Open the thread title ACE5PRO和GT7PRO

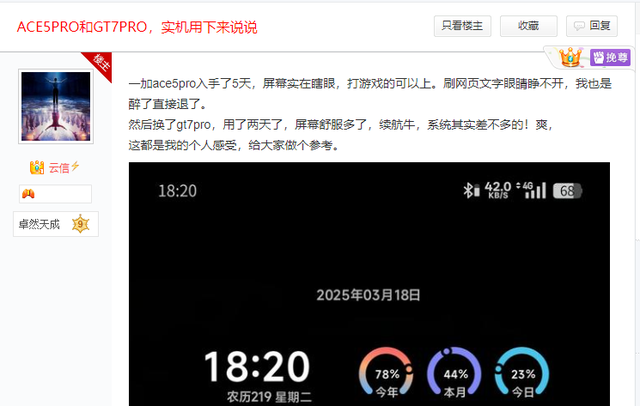click(x=137, y=27)
